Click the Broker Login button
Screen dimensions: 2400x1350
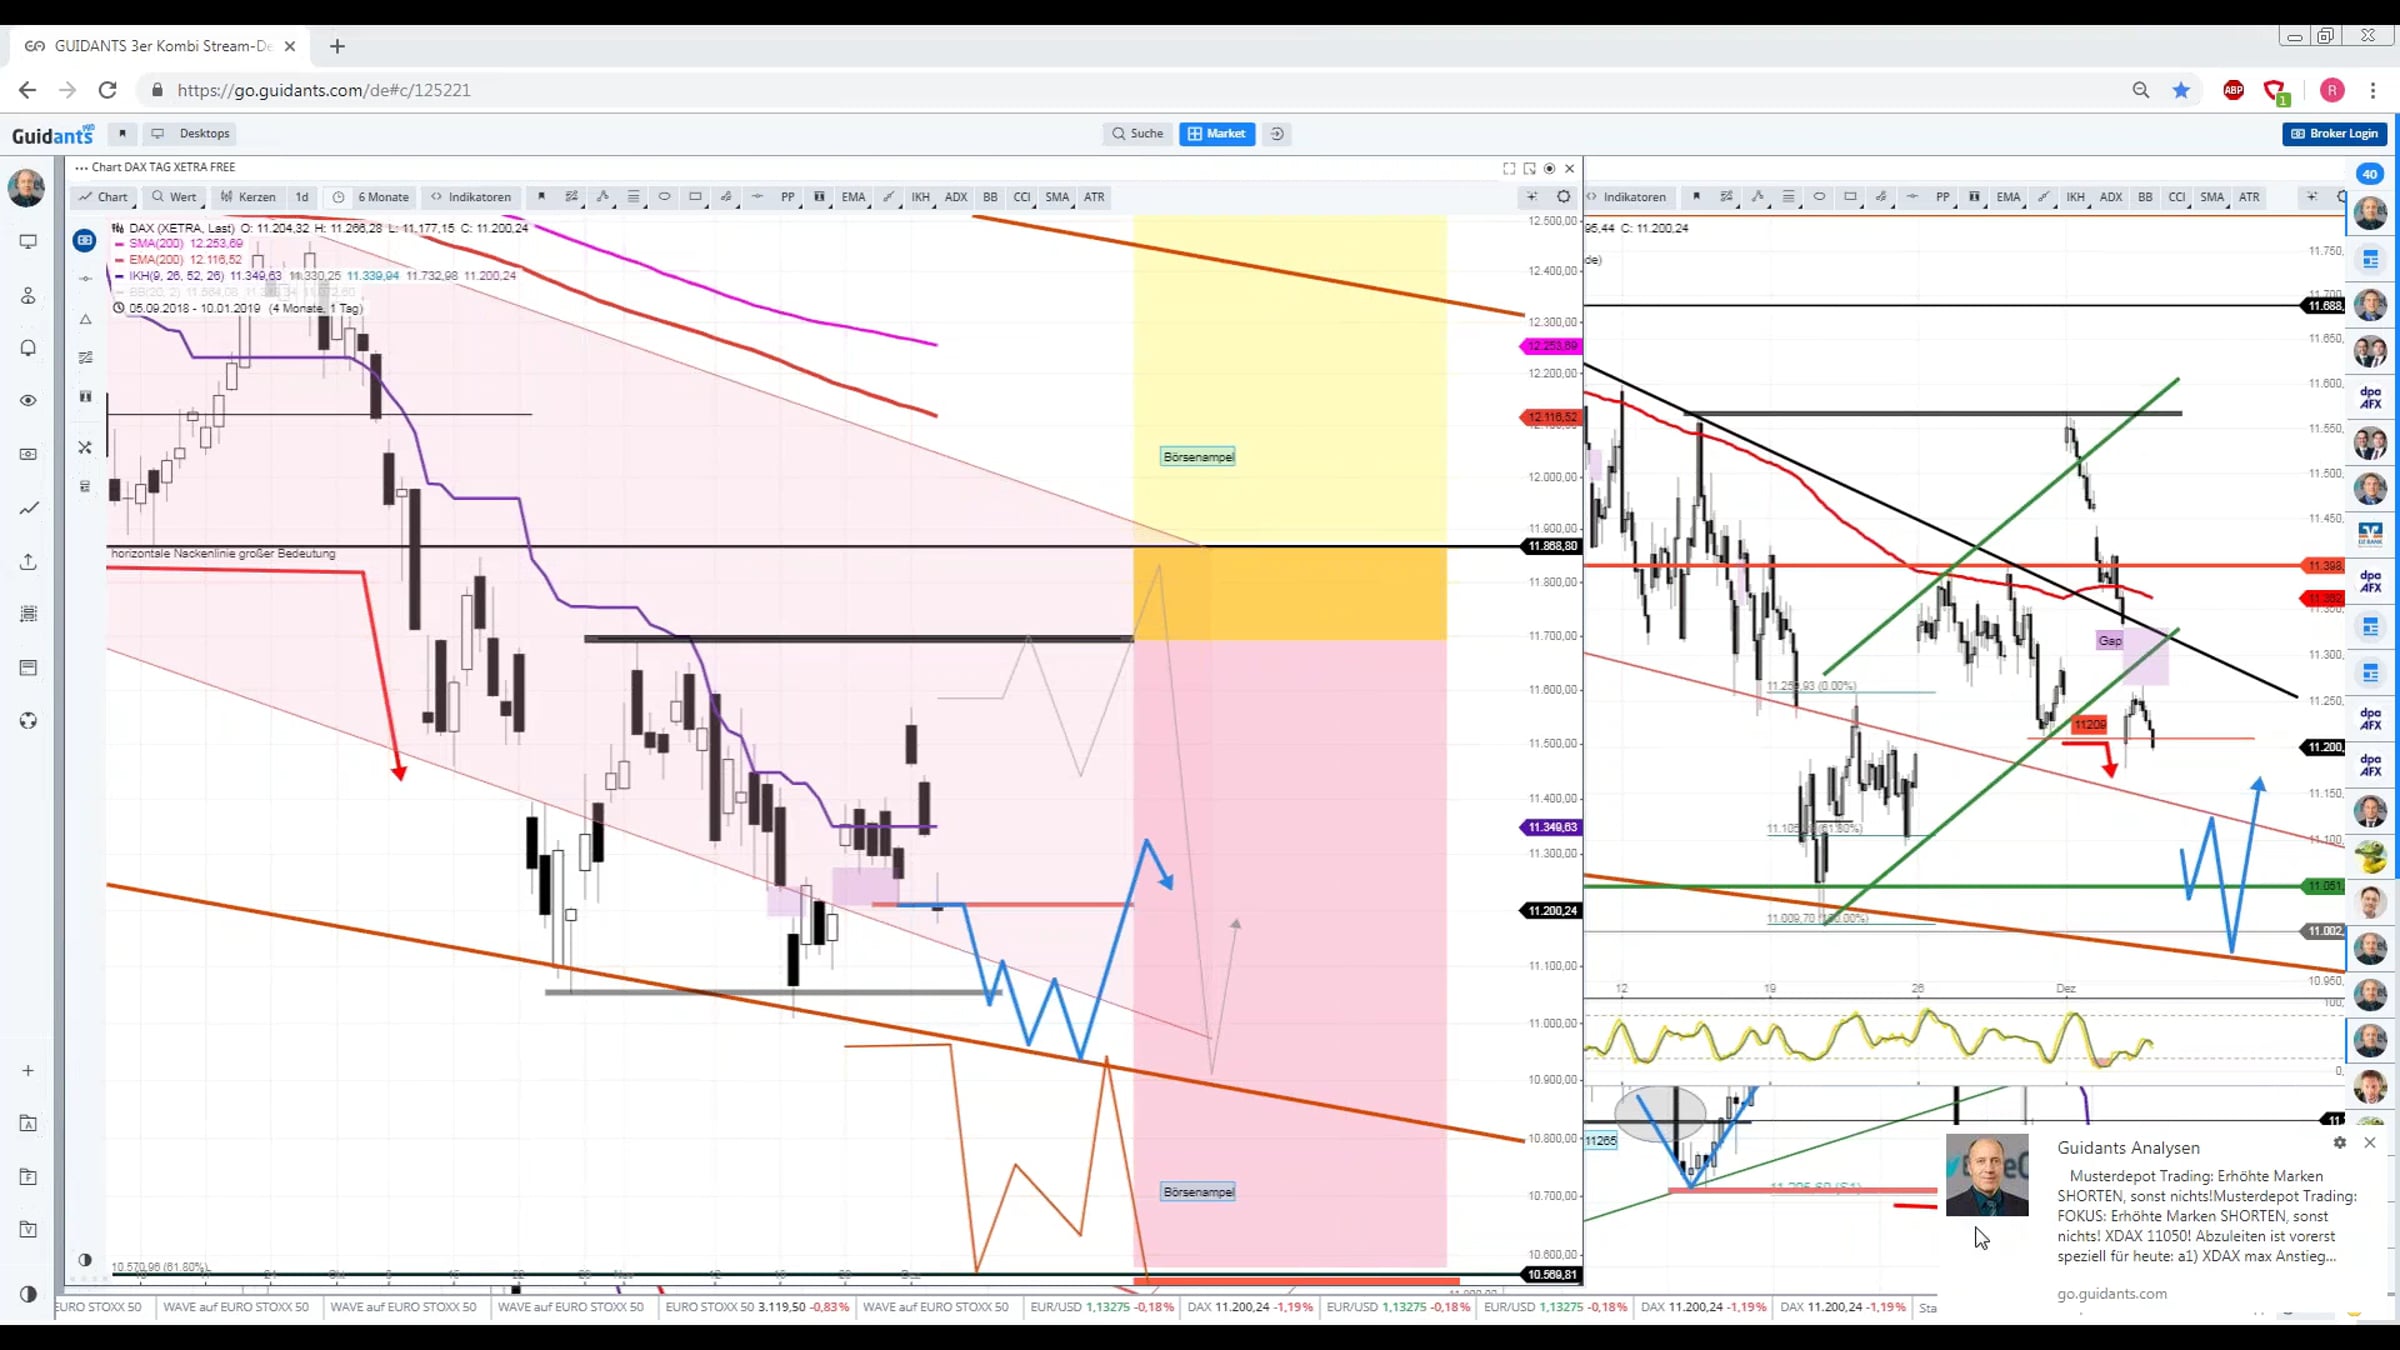(2335, 133)
